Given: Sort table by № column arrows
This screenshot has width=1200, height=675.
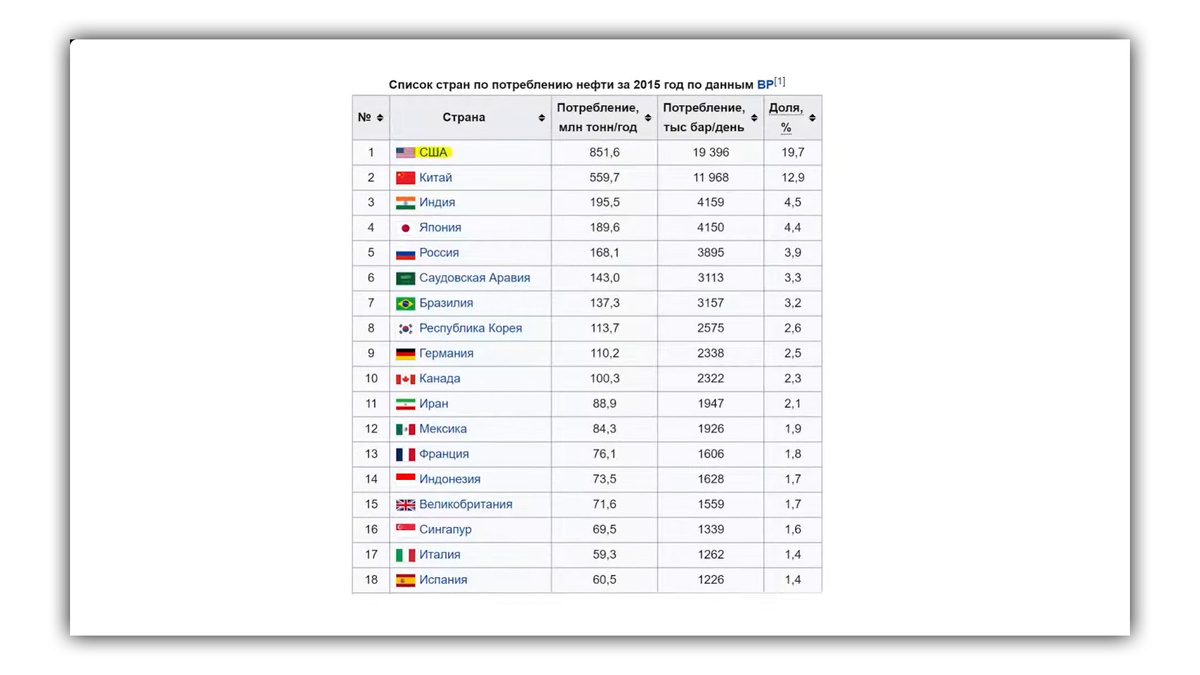Looking at the screenshot, I should [380, 118].
